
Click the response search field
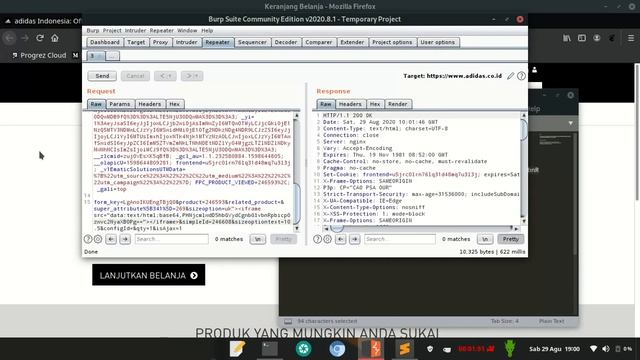[x=400, y=239]
